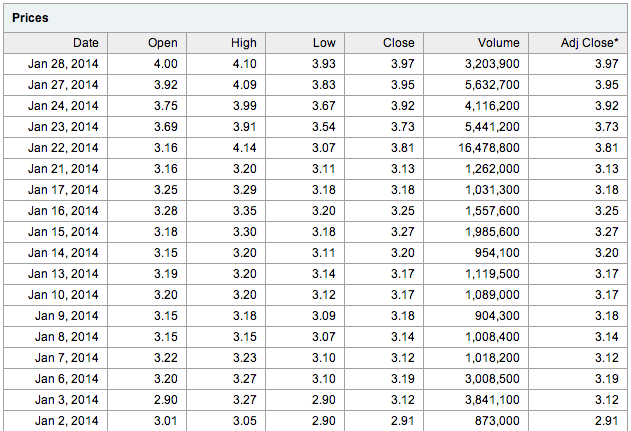Click the Prices table title
Image resolution: width=631 pixels, height=431 pixels.
click(30, 18)
